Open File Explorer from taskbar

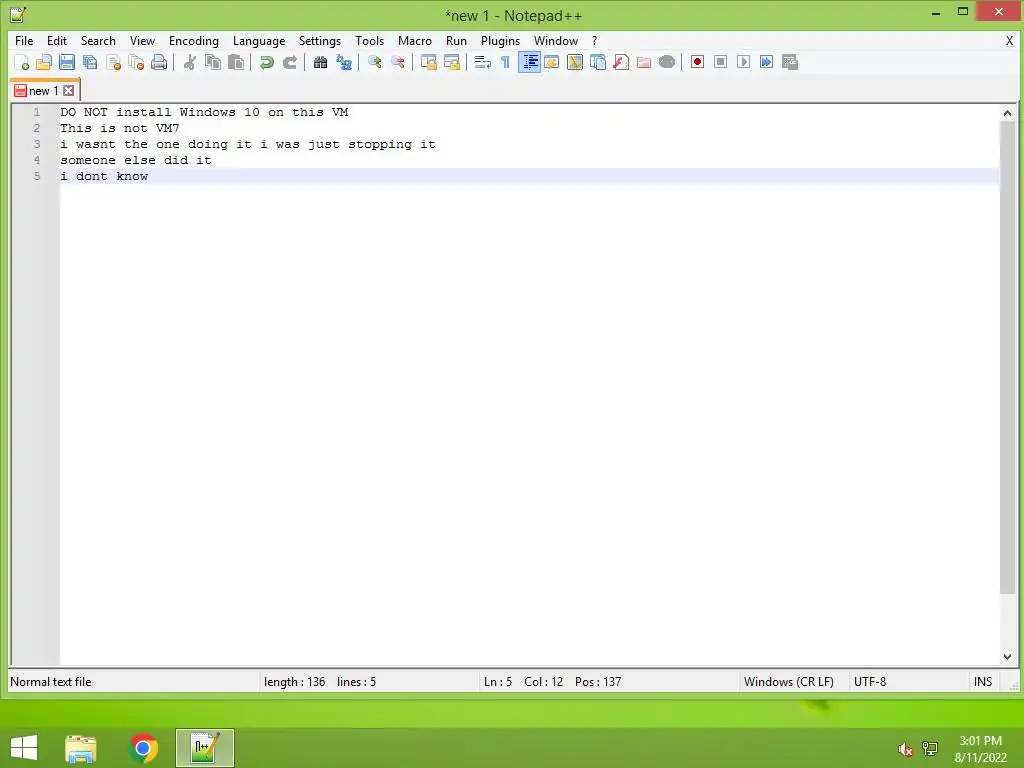click(81, 748)
